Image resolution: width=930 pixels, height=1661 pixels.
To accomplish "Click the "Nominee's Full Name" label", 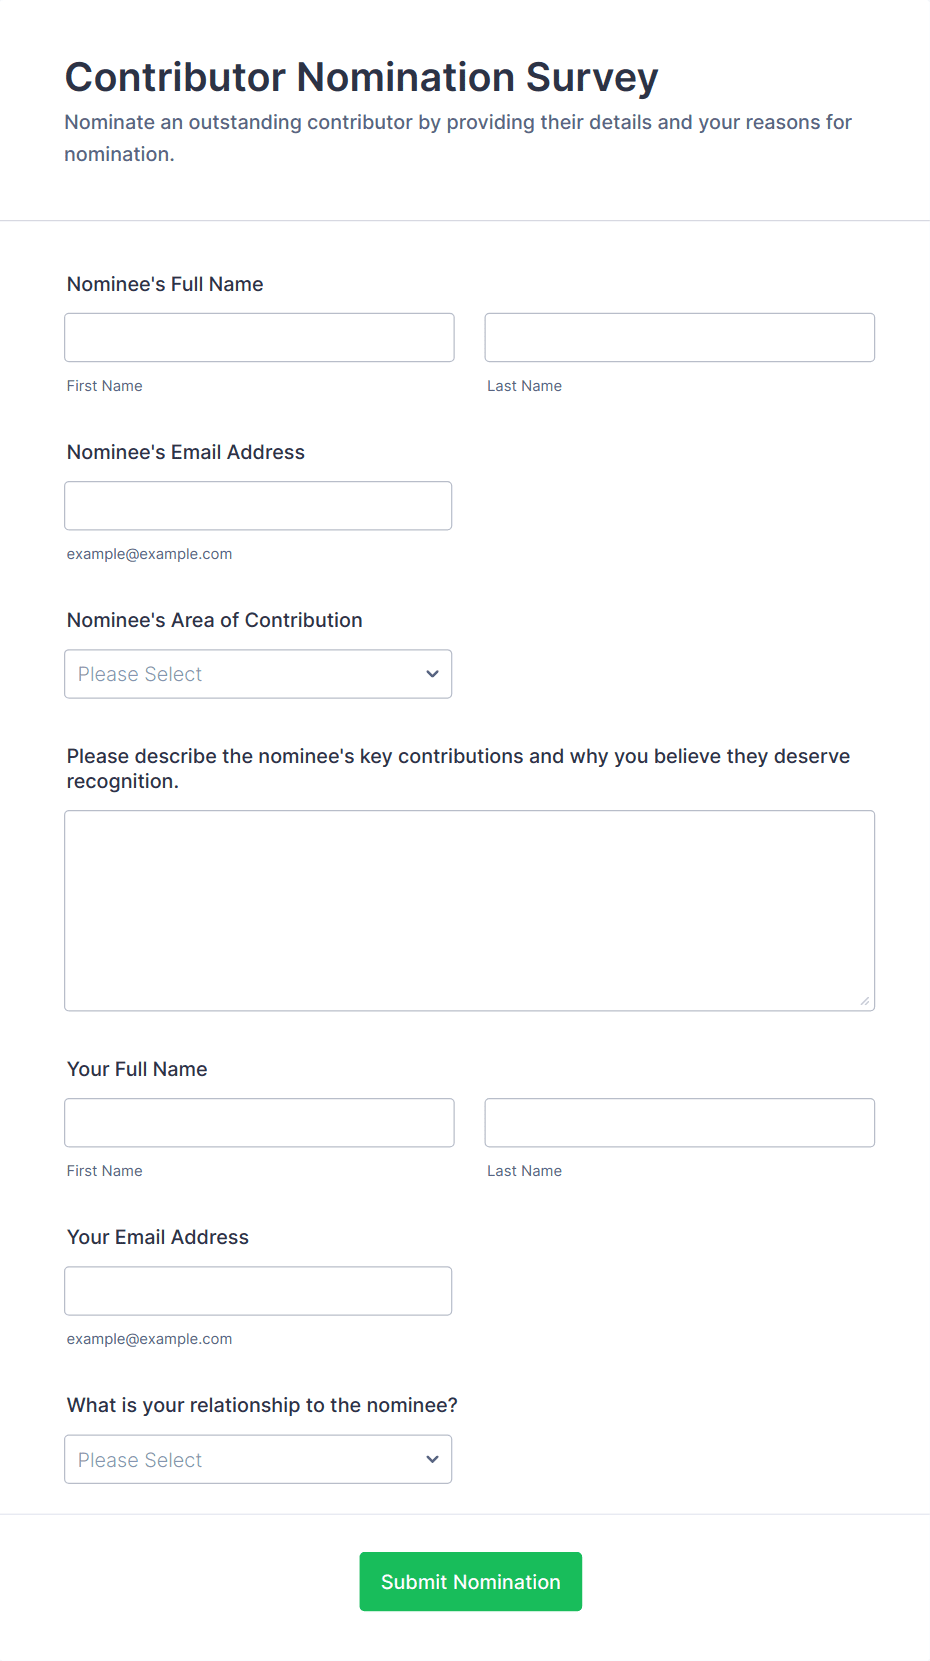I will tap(165, 284).
